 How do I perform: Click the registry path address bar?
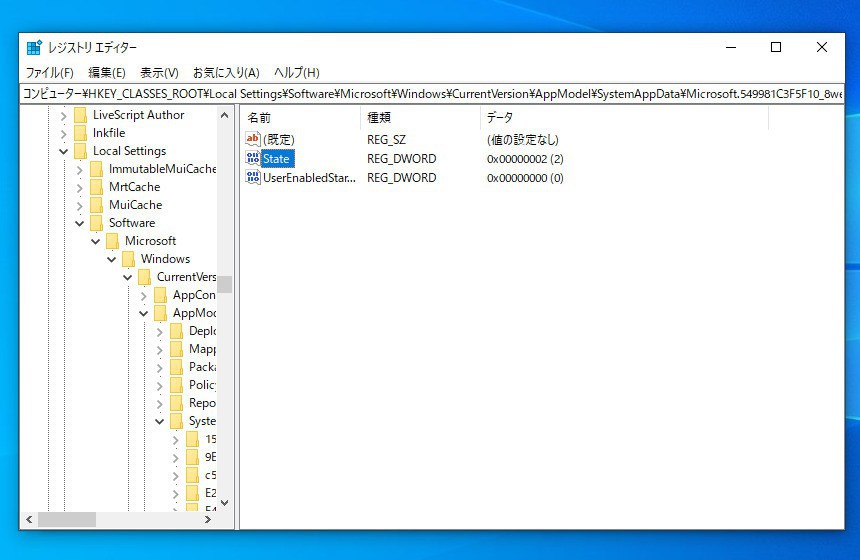(x=432, y=94)
